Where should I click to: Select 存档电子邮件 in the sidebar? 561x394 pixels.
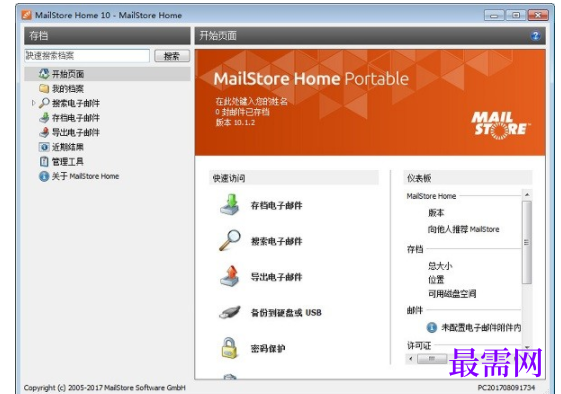coord(76,118)
